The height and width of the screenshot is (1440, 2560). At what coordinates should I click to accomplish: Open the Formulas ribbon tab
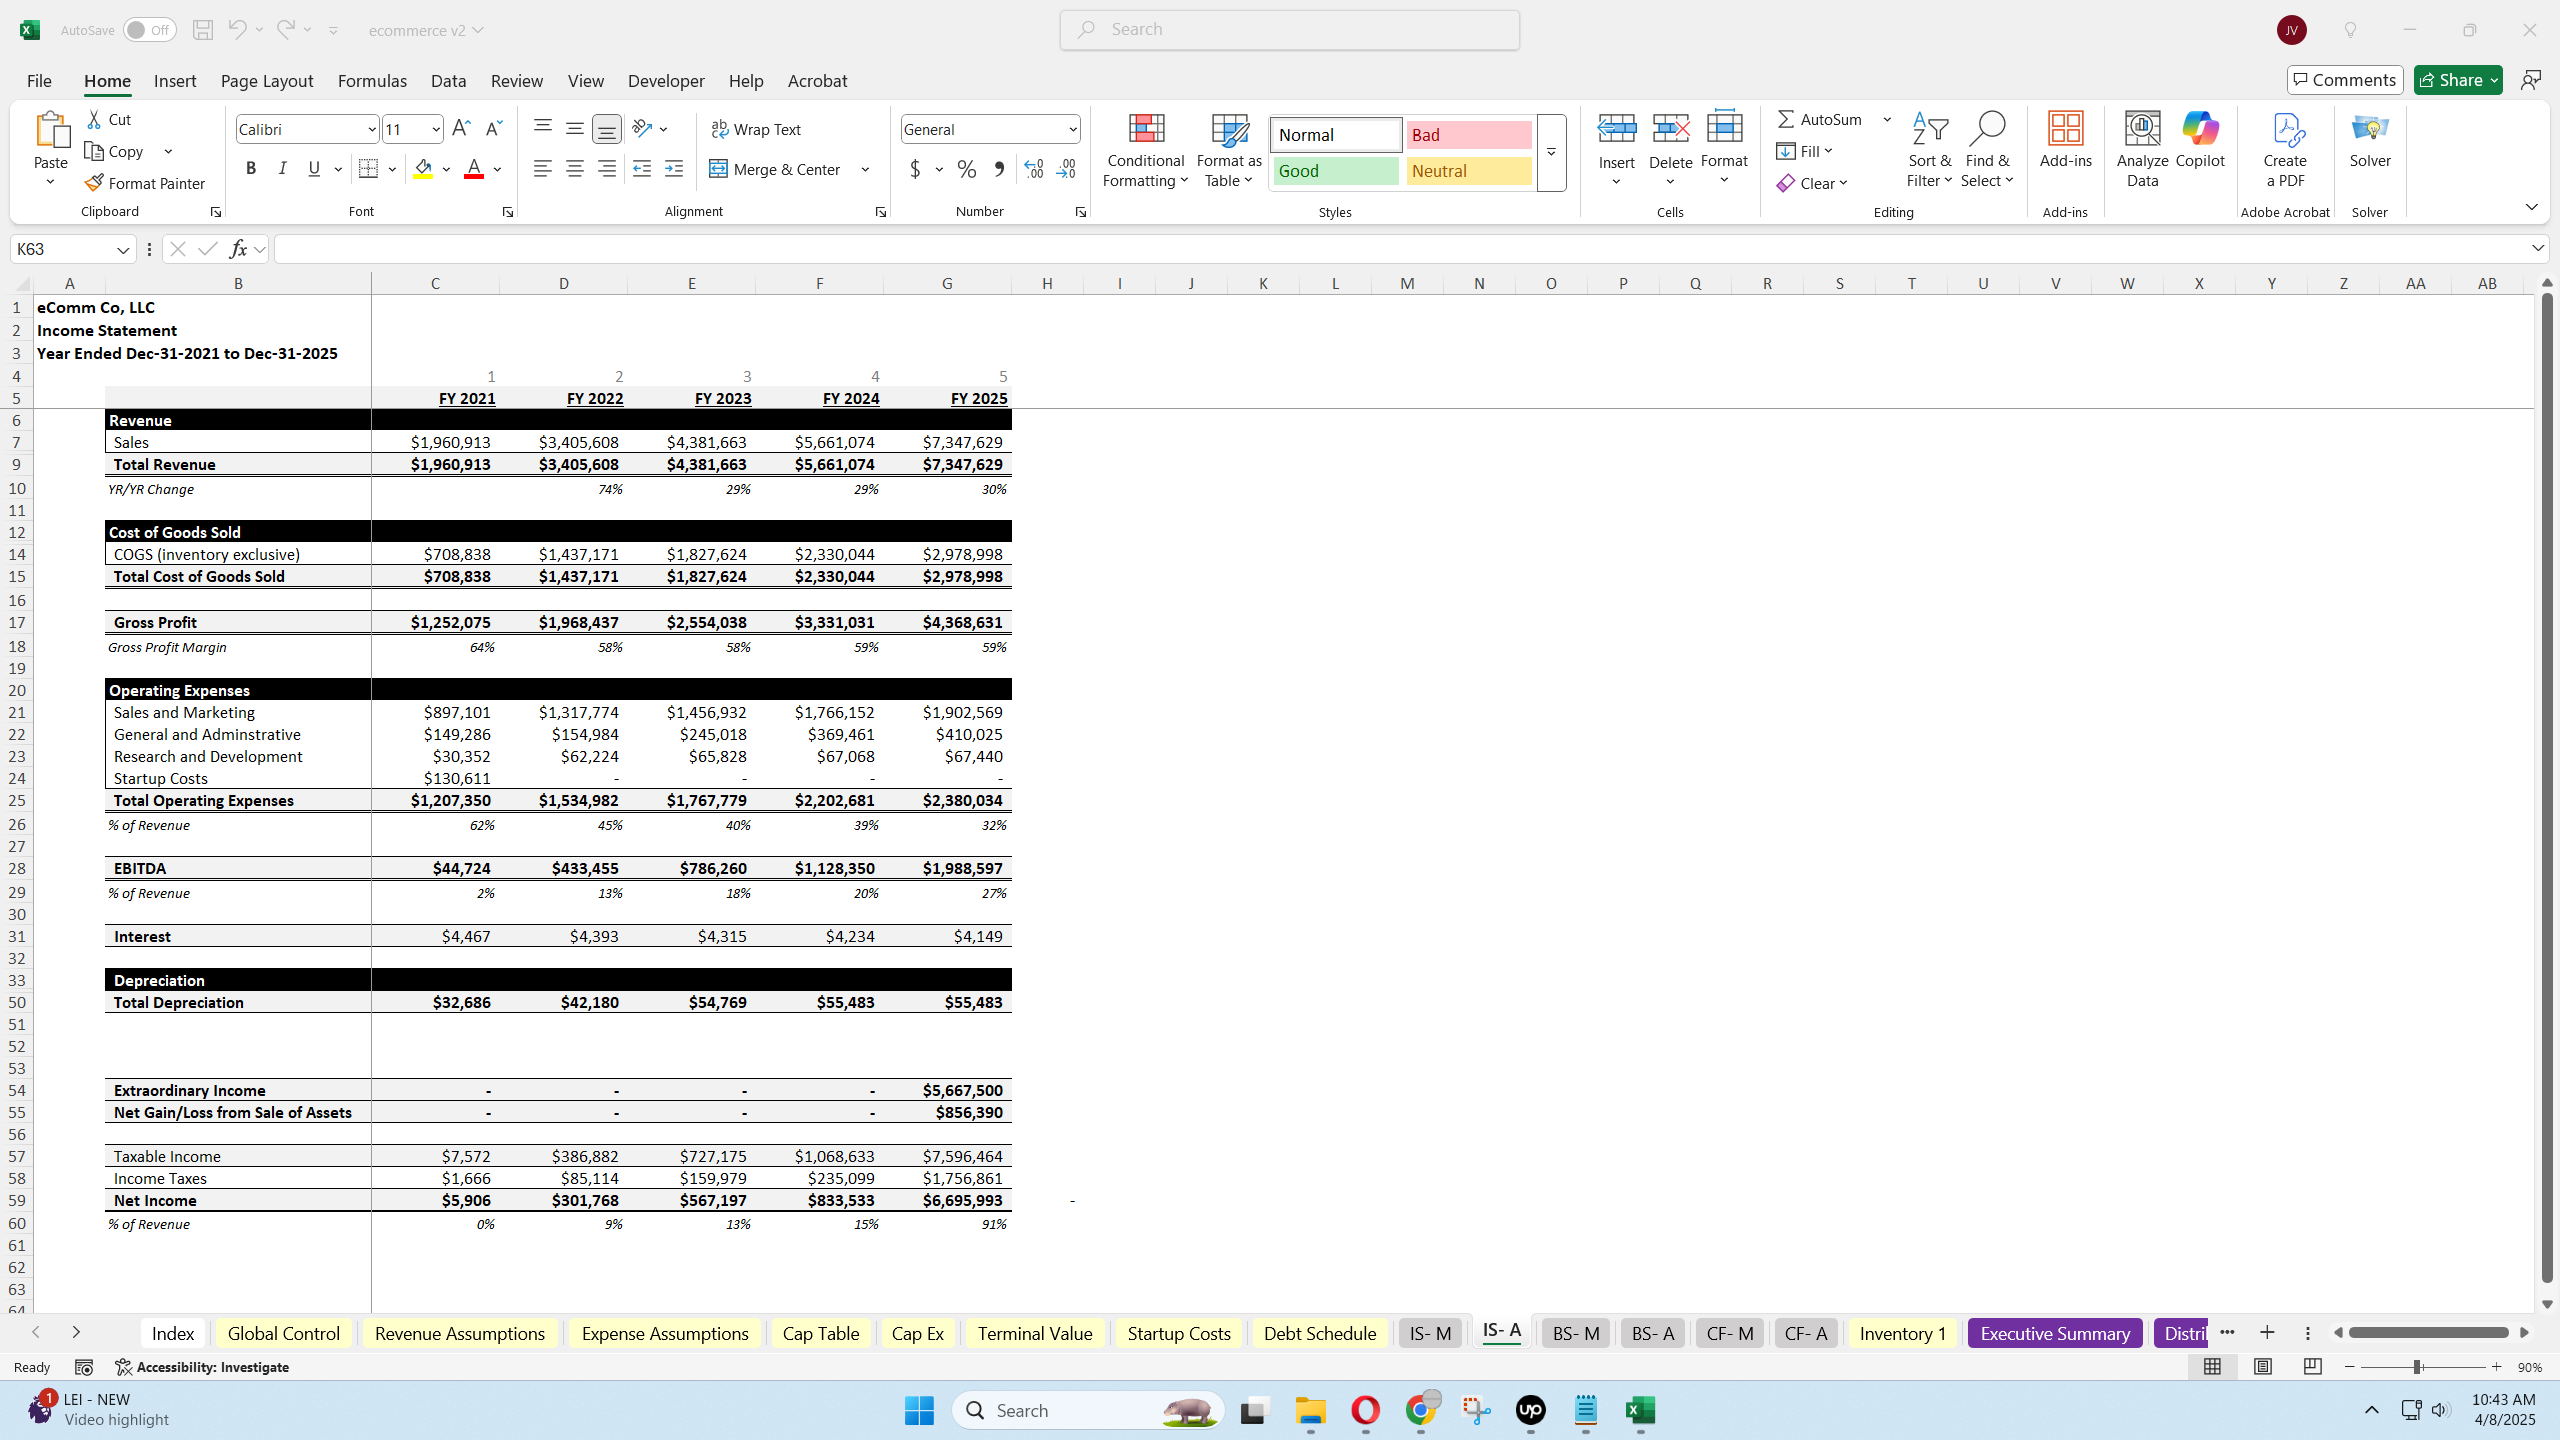[x=372, y=81]
